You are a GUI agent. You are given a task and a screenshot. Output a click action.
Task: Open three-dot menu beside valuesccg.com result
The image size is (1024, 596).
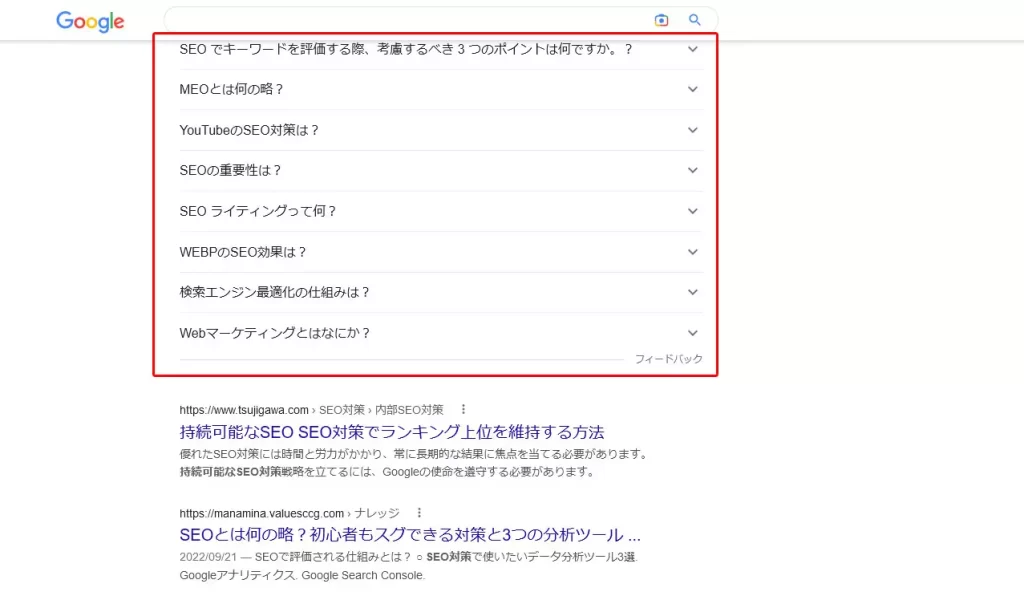click(420, 512)
